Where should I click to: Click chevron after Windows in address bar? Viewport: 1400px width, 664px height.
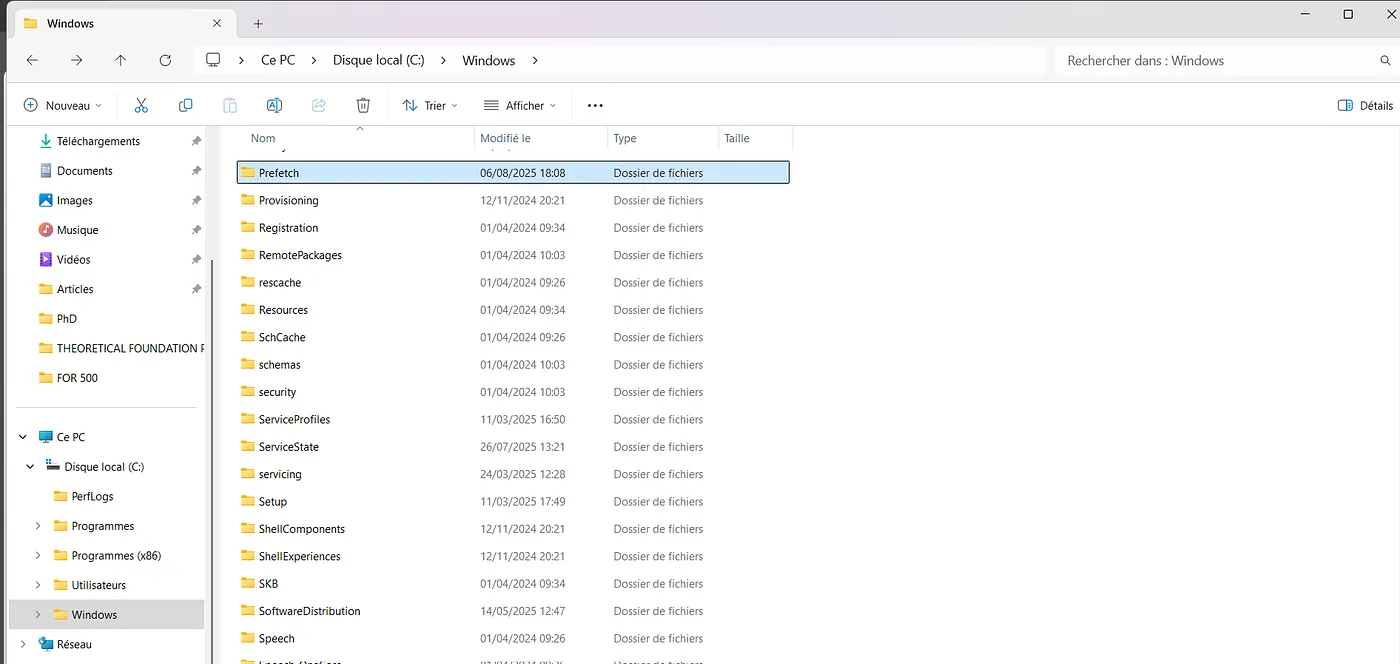click(x=535, y=60)
